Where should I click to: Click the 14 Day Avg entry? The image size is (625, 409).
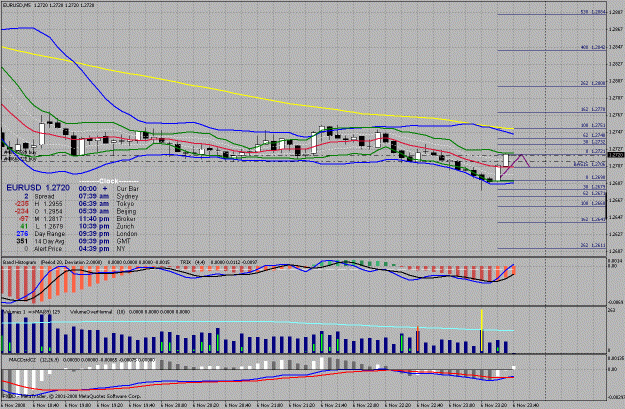point(39,241)
